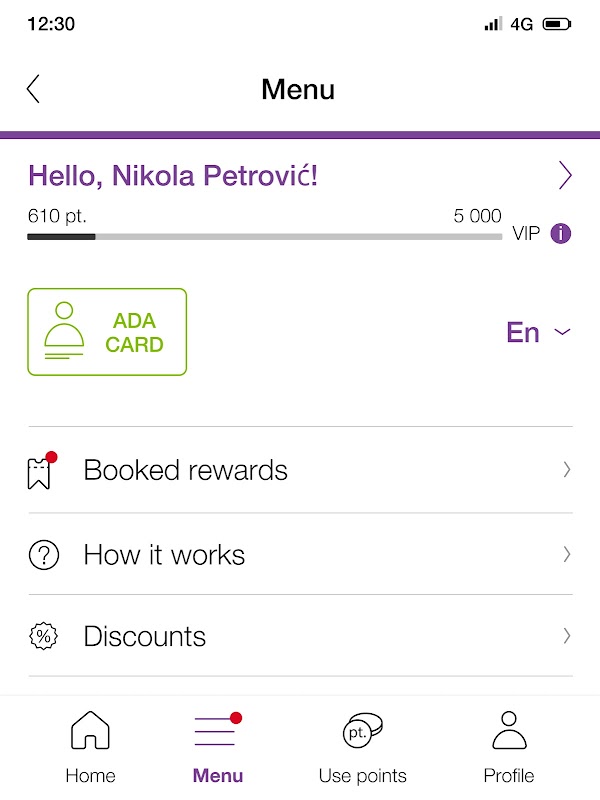Tap the VIP points progress bar
The width and height of the screenshot is (600, 800).
[265, 237]
